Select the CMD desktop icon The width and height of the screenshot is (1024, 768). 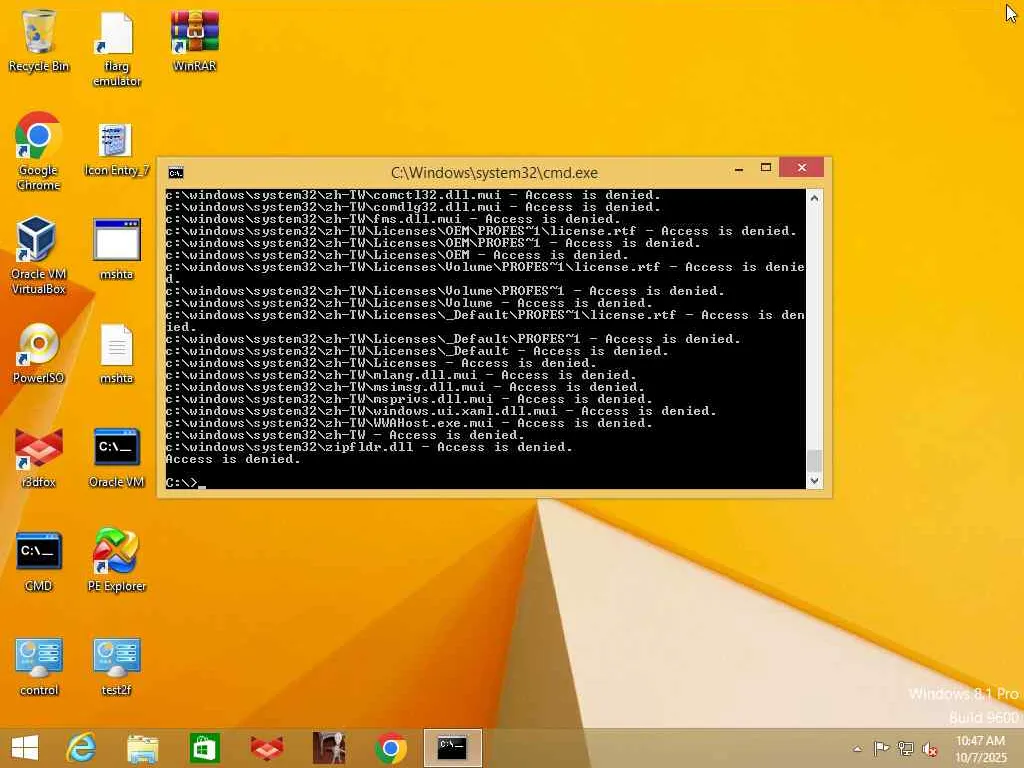coord(39,561)
